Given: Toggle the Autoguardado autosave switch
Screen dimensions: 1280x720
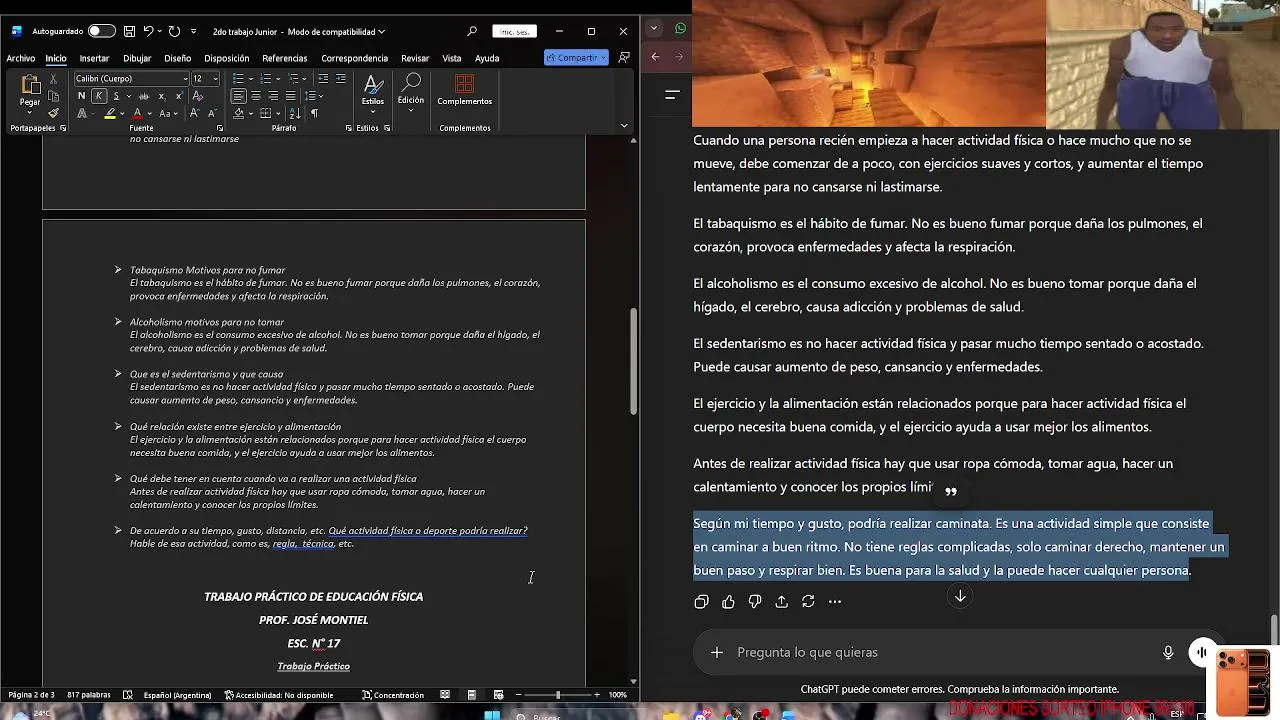Looking at the screenshot, I should pos(101,31).
